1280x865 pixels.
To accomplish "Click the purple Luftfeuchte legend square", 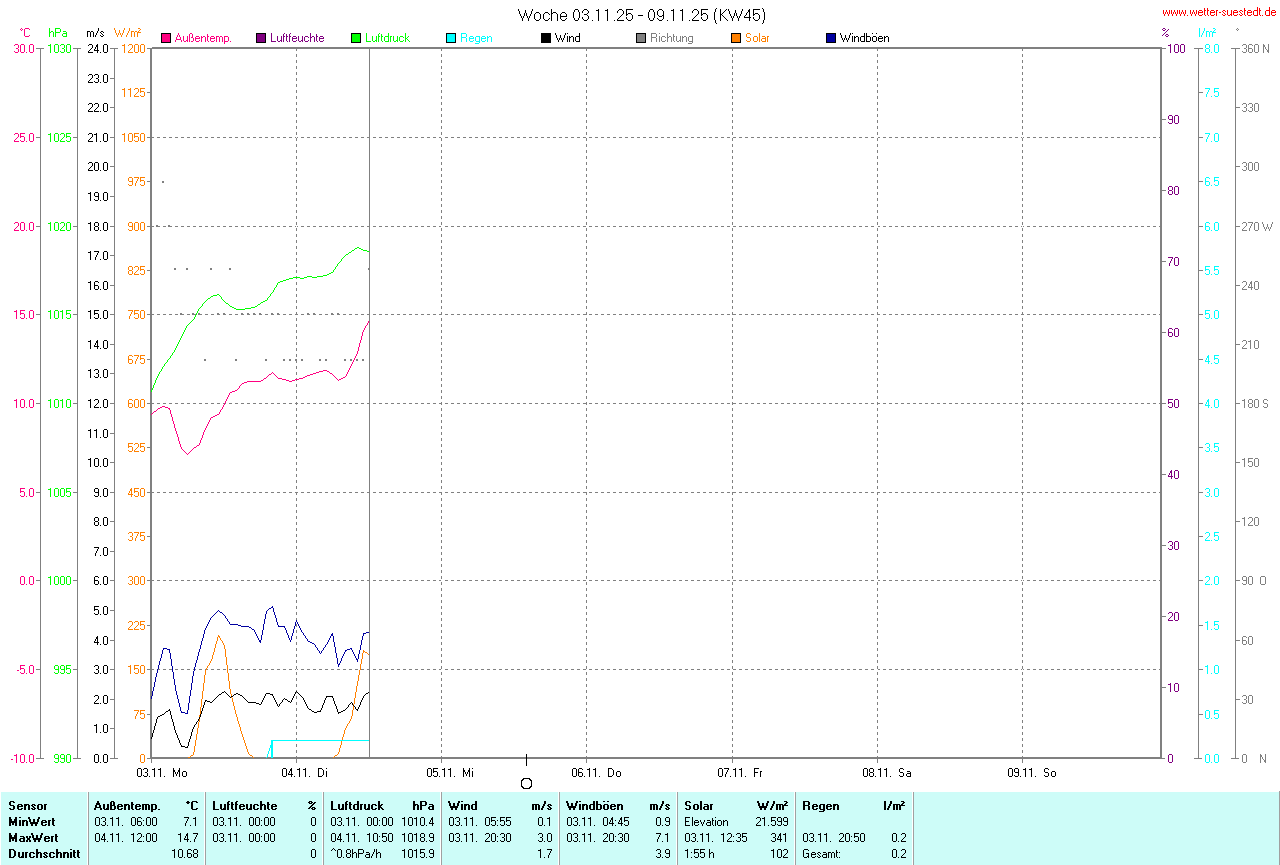I will pos(262,38).
